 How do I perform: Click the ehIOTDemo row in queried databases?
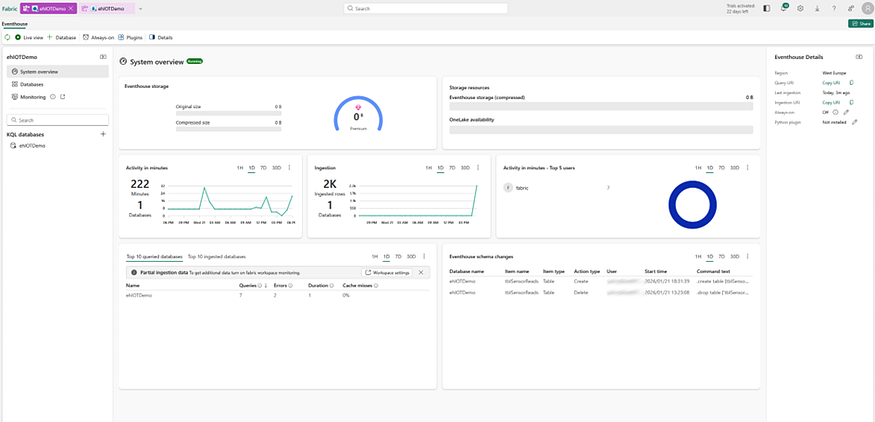coord(277,295)
